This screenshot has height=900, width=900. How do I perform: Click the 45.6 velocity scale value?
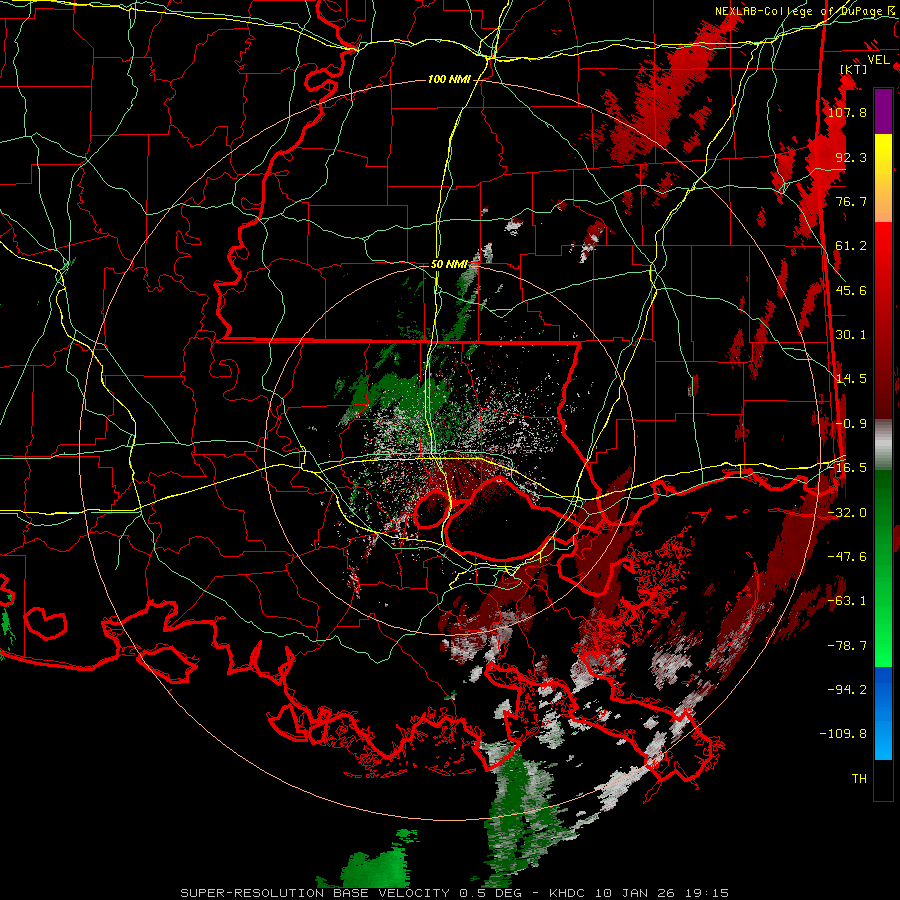[x=851, y=290]
